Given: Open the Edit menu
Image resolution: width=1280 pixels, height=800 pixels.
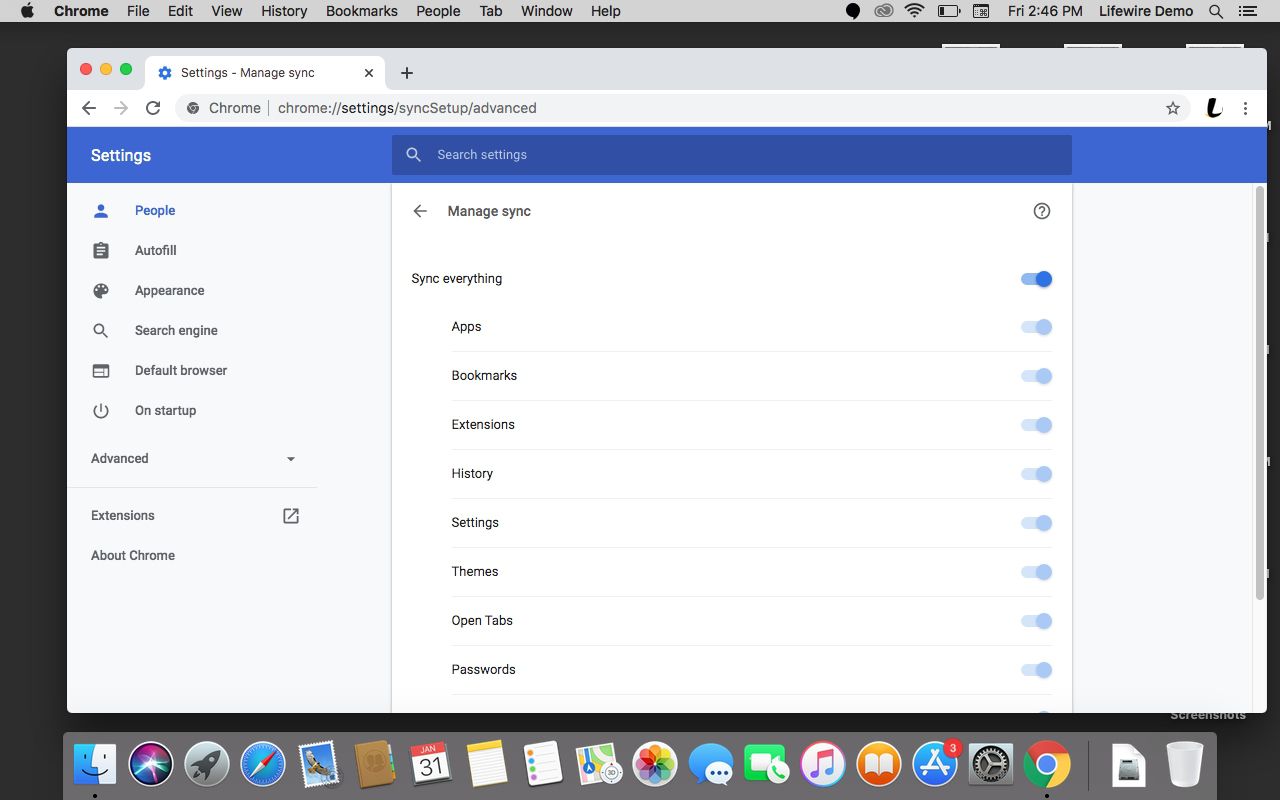Looking at the screenshot, I should point(180,11).
